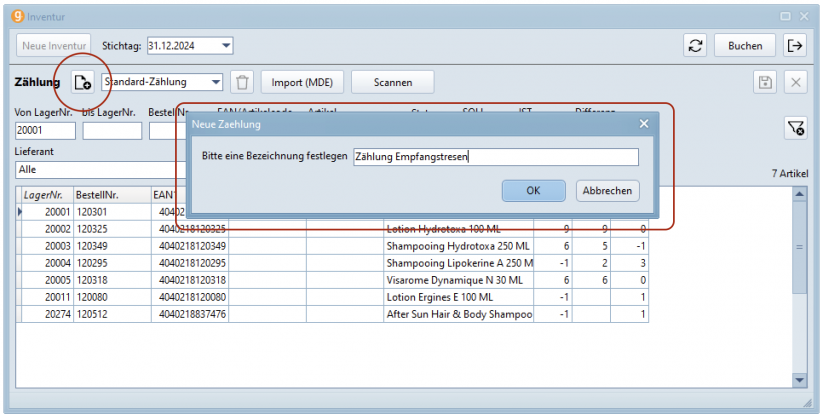Click the exit icon next to Buchen
The width and height of the screenshot is (820, 414).
[795, 45]
